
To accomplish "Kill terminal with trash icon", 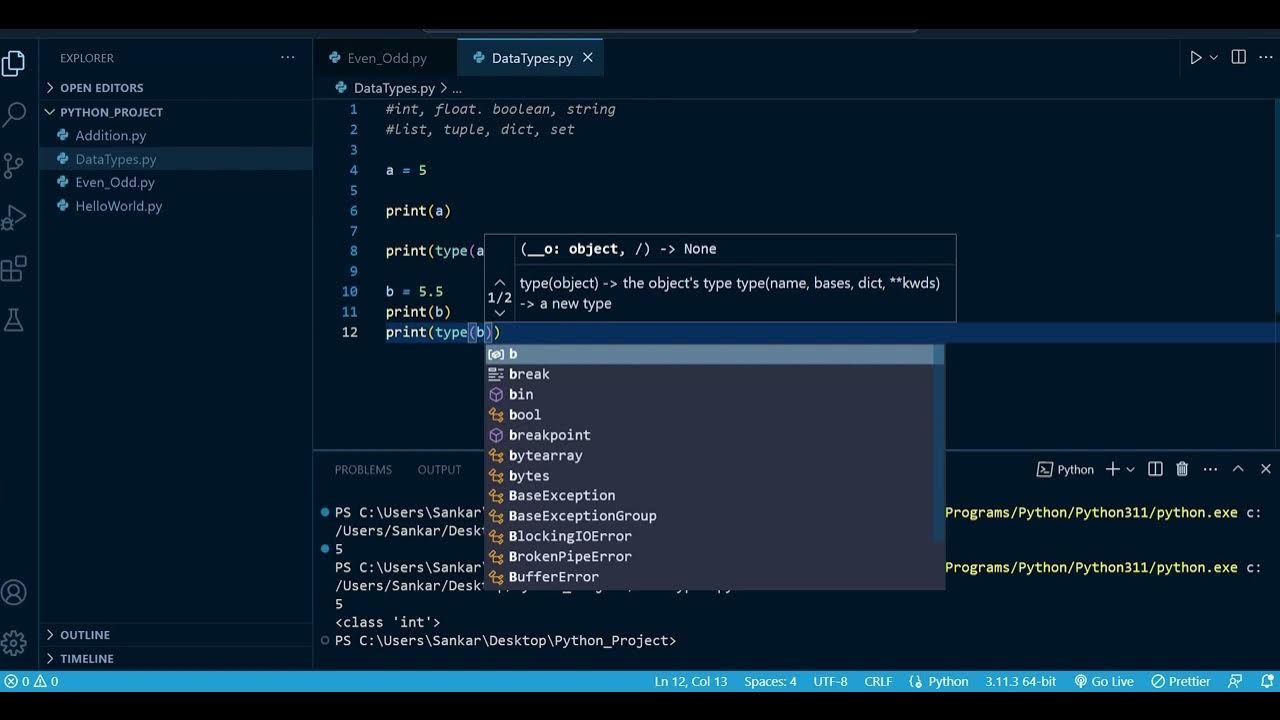I will 1182,469.
